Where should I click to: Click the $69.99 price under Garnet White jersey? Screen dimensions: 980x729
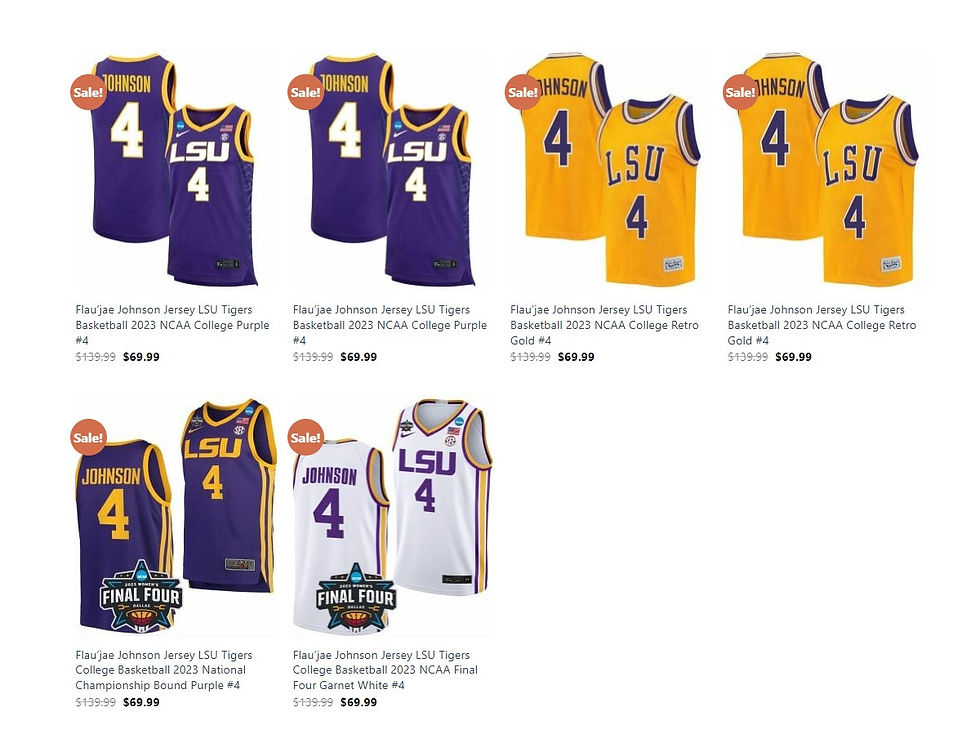click(359, 702)
